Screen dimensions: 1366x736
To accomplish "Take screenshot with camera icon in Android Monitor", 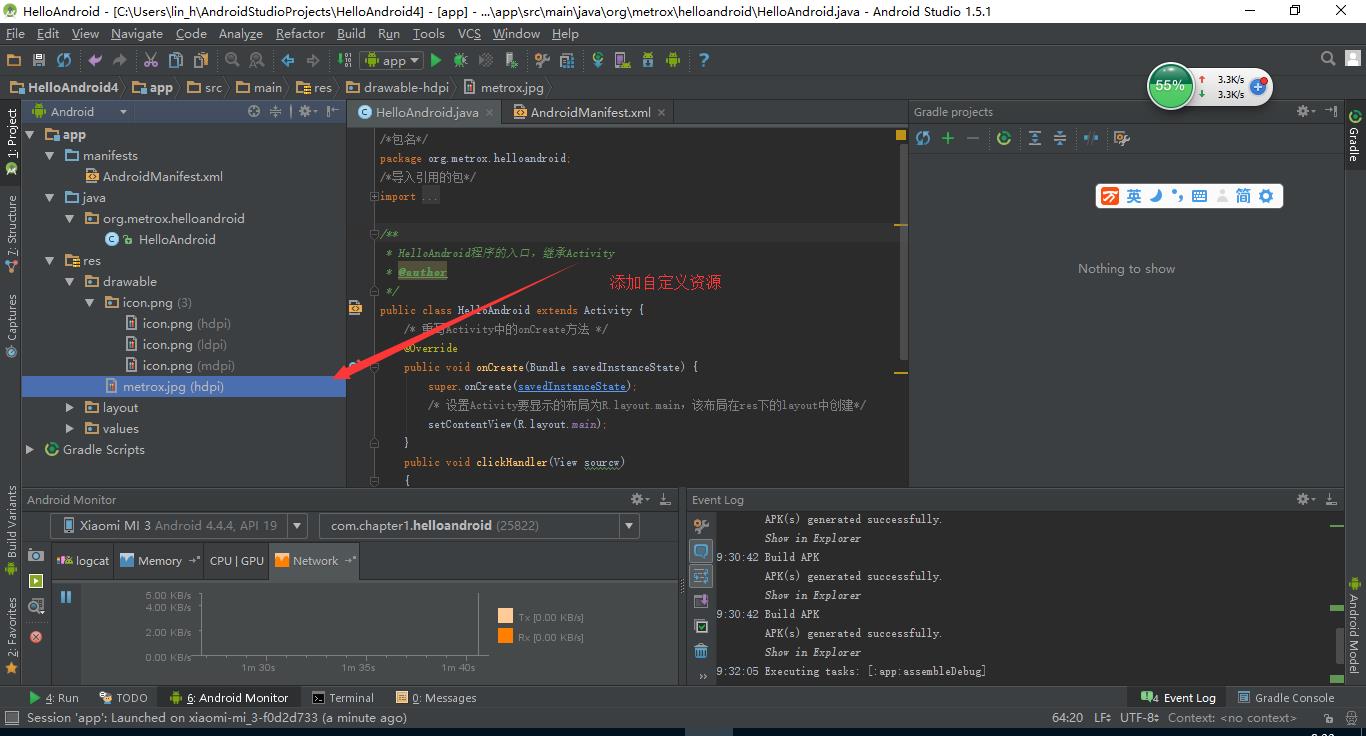I will [x=36, y=555].
